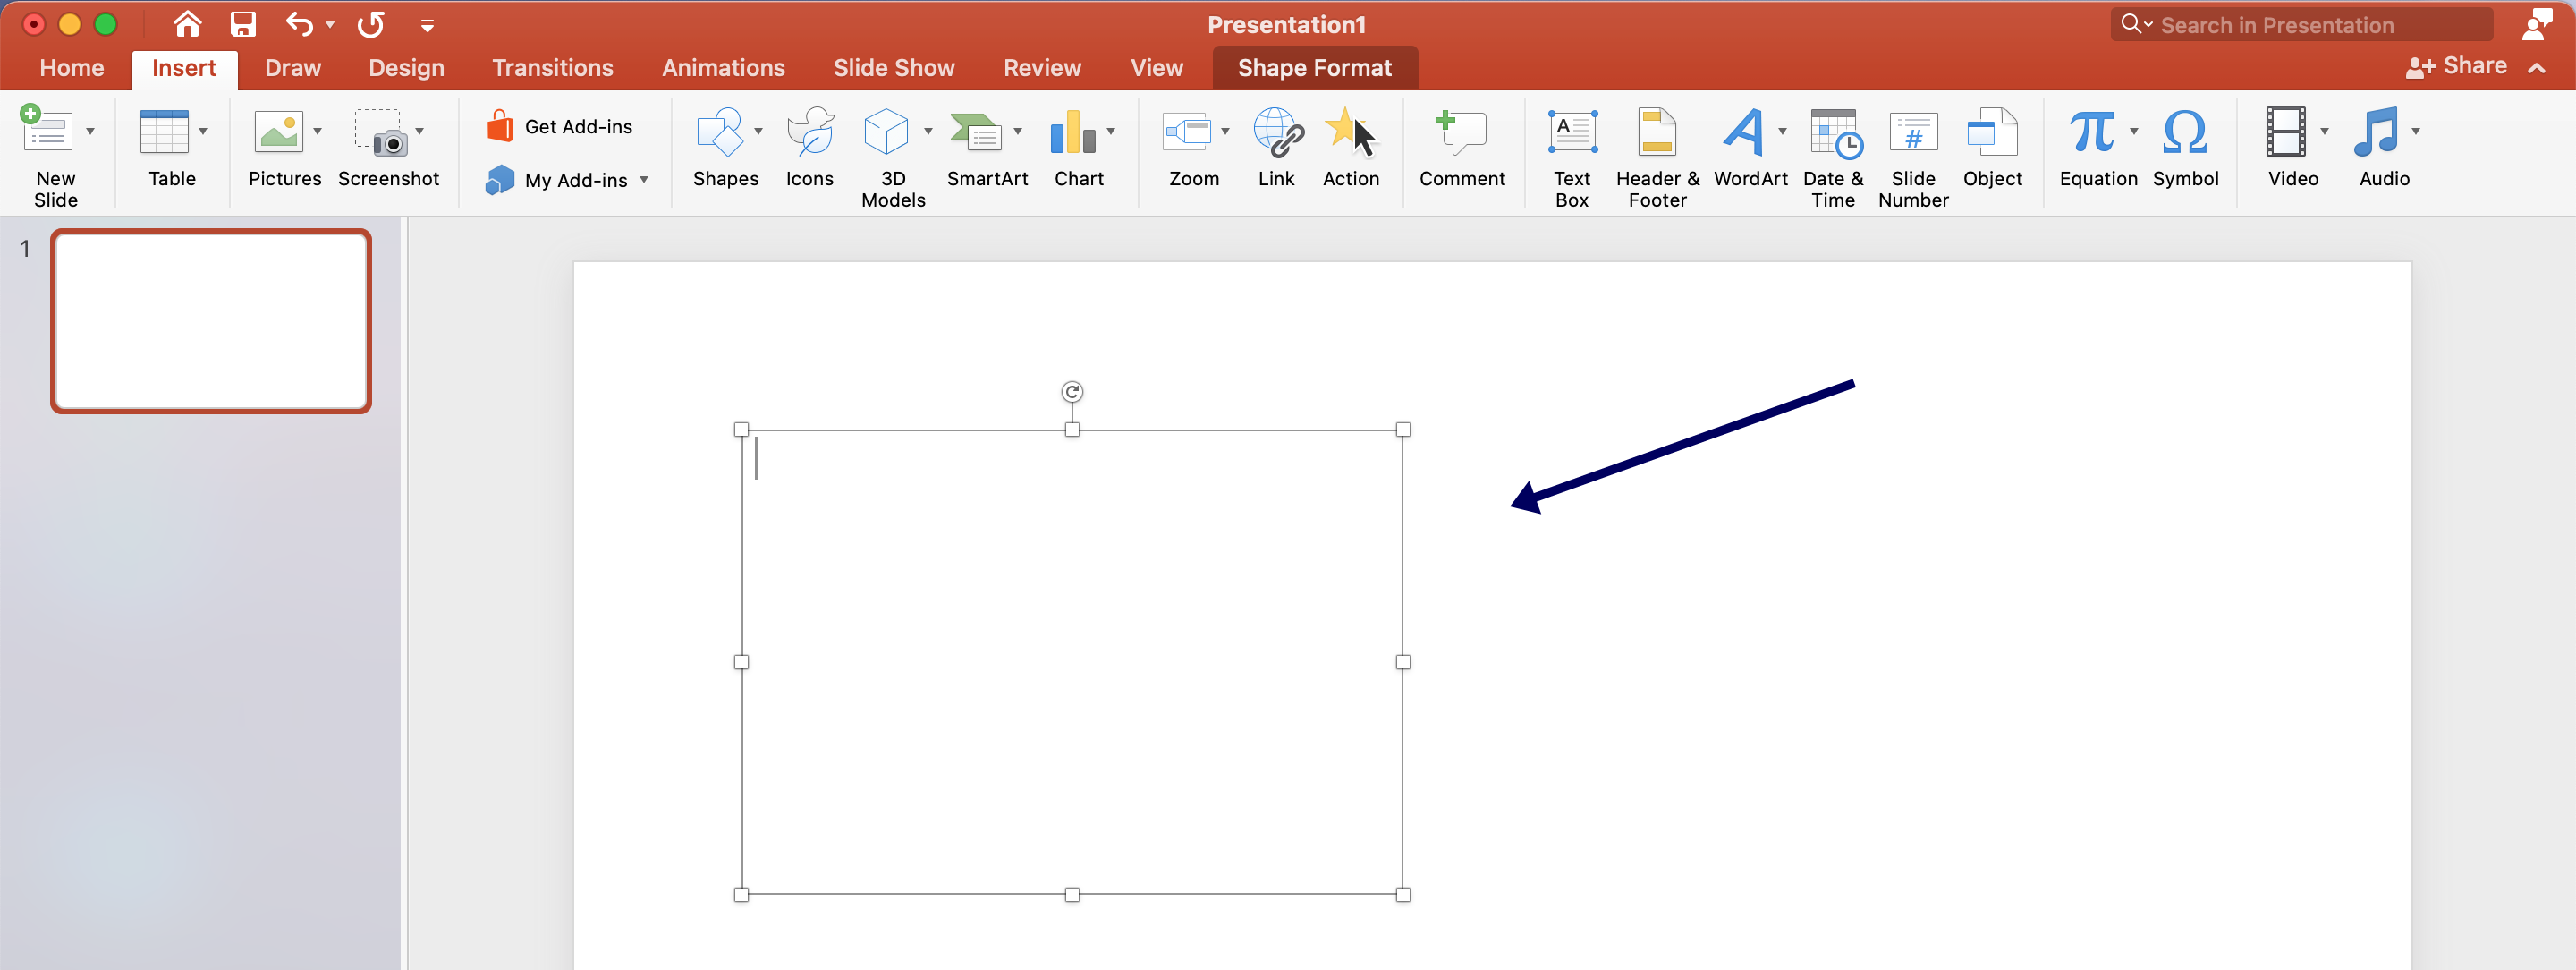The image size is (2576, 970).
Task: Insert an Equation with the pi icon
Action: click(2093, 131)
